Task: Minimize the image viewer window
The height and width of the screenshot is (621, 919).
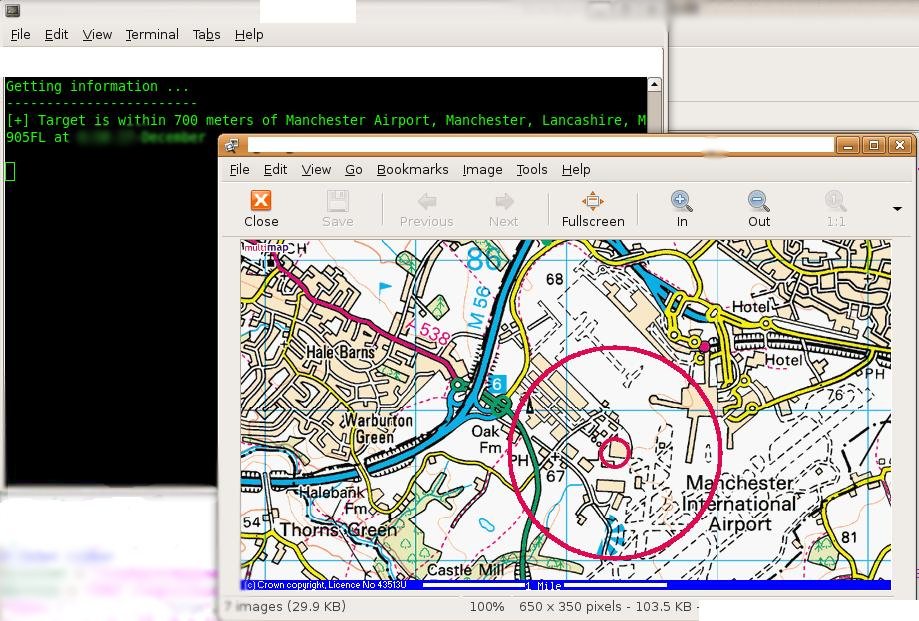Action: [x=847, y=145]
